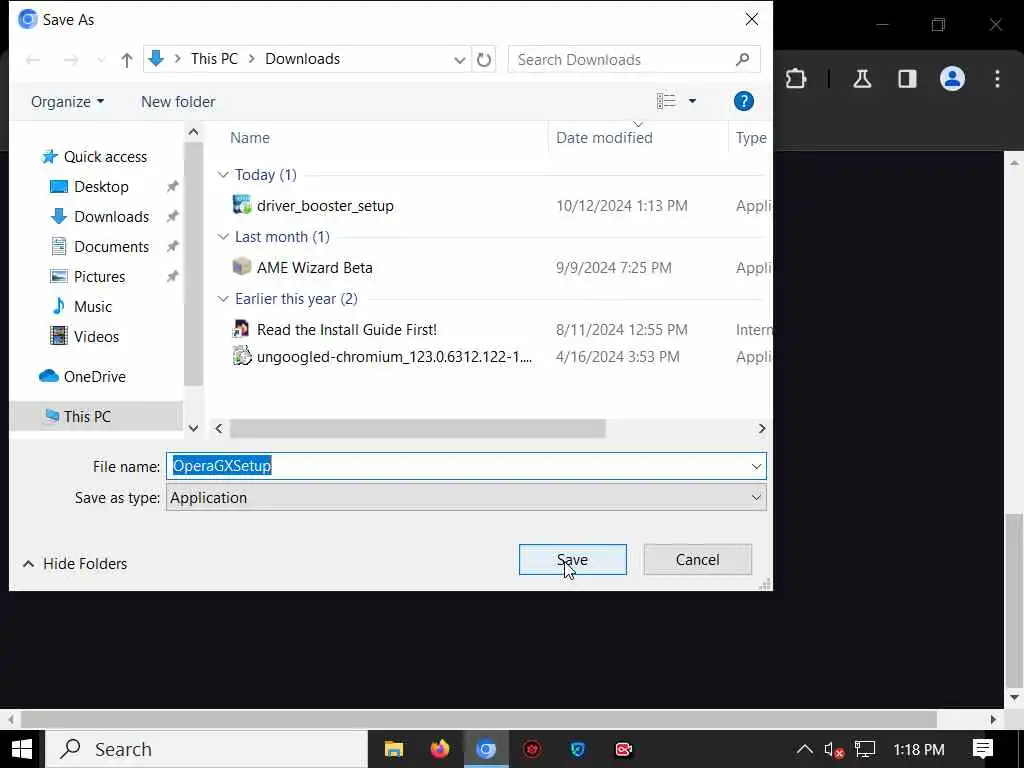Open the Chrome Labs flask icon
The image size is (1024, 768).
(x=862, y=79)
